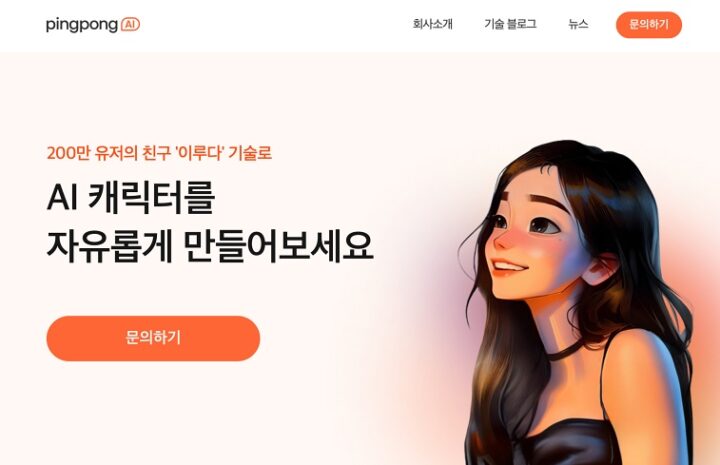Image resolution: width=720 pixels, height=465 pixels.
Task: Click the character's open eye
Action: pyautogui.click(x=543, y=225)
